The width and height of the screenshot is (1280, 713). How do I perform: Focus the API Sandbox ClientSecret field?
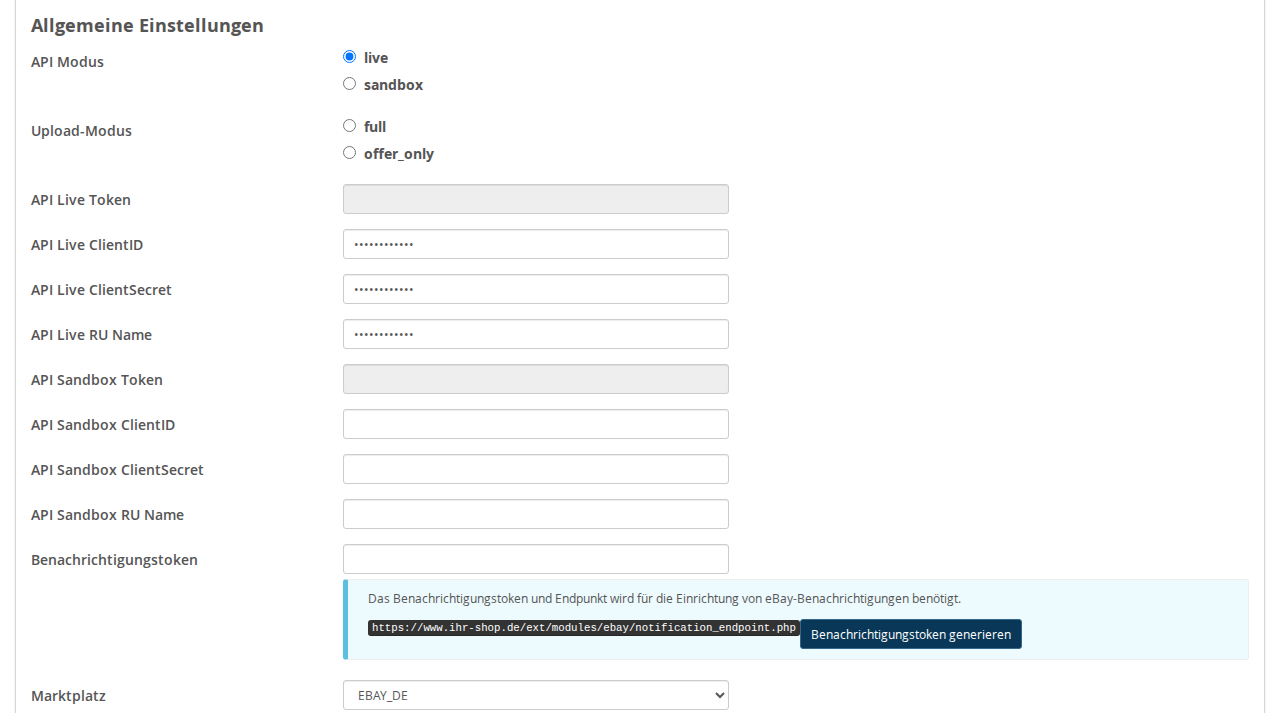(536, 469)
